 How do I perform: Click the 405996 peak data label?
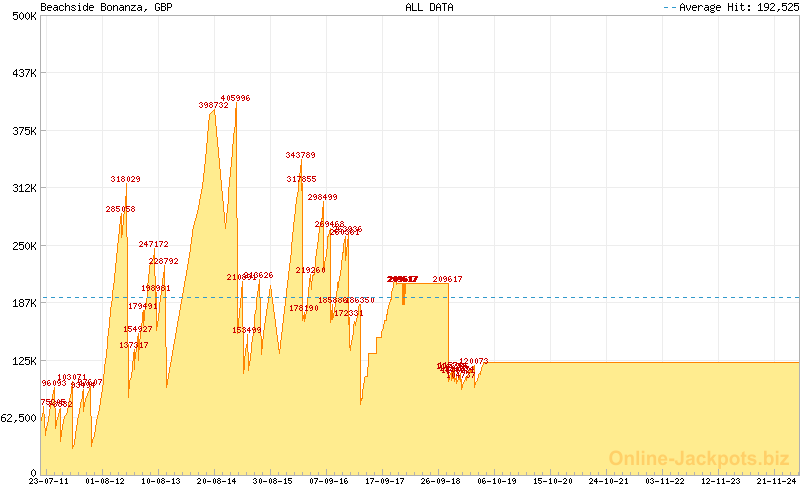[235, 98]
